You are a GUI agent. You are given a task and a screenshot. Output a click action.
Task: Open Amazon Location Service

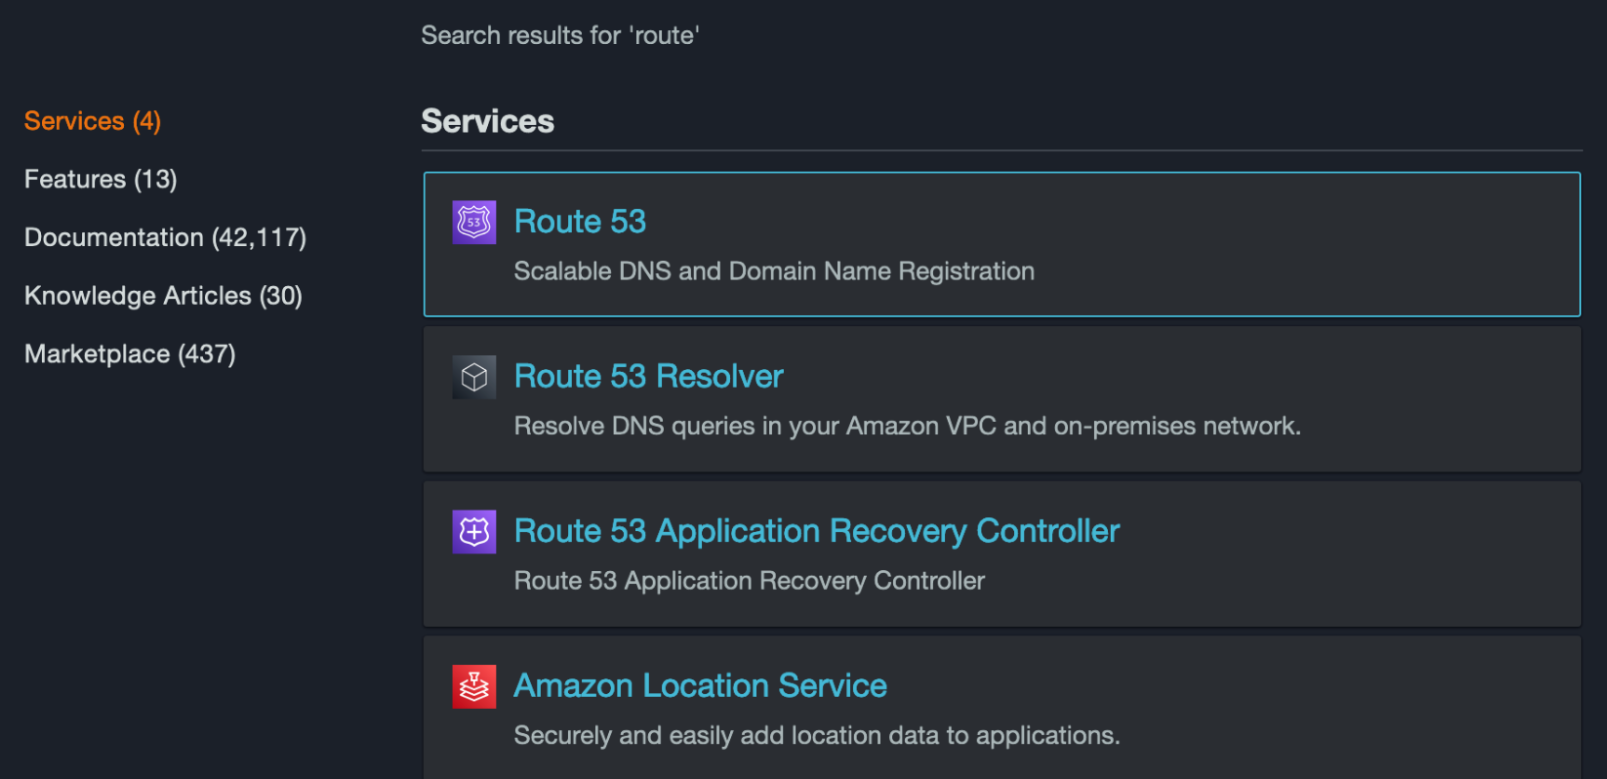point(699,686)
